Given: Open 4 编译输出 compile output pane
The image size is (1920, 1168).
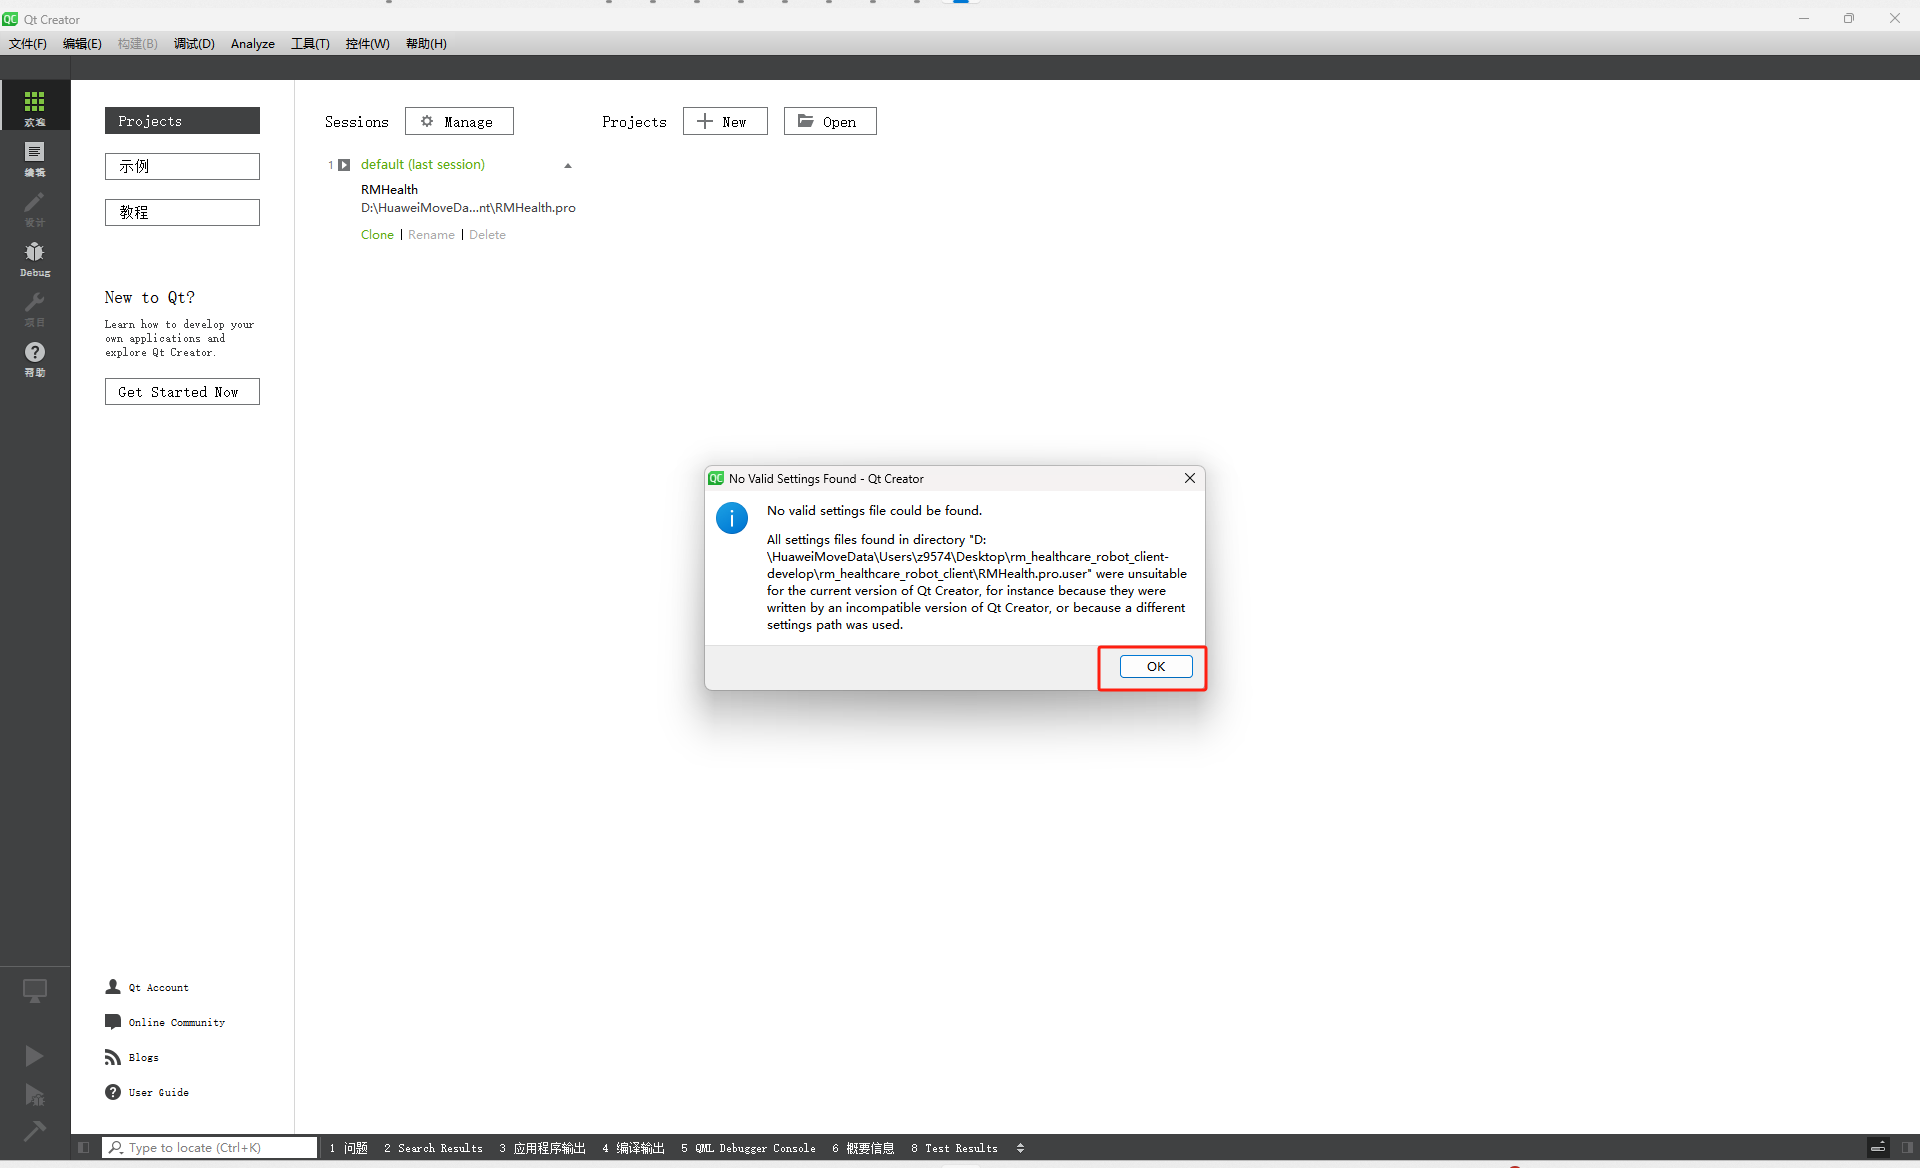Looking at the screenshot, I should coord(634,1148).
